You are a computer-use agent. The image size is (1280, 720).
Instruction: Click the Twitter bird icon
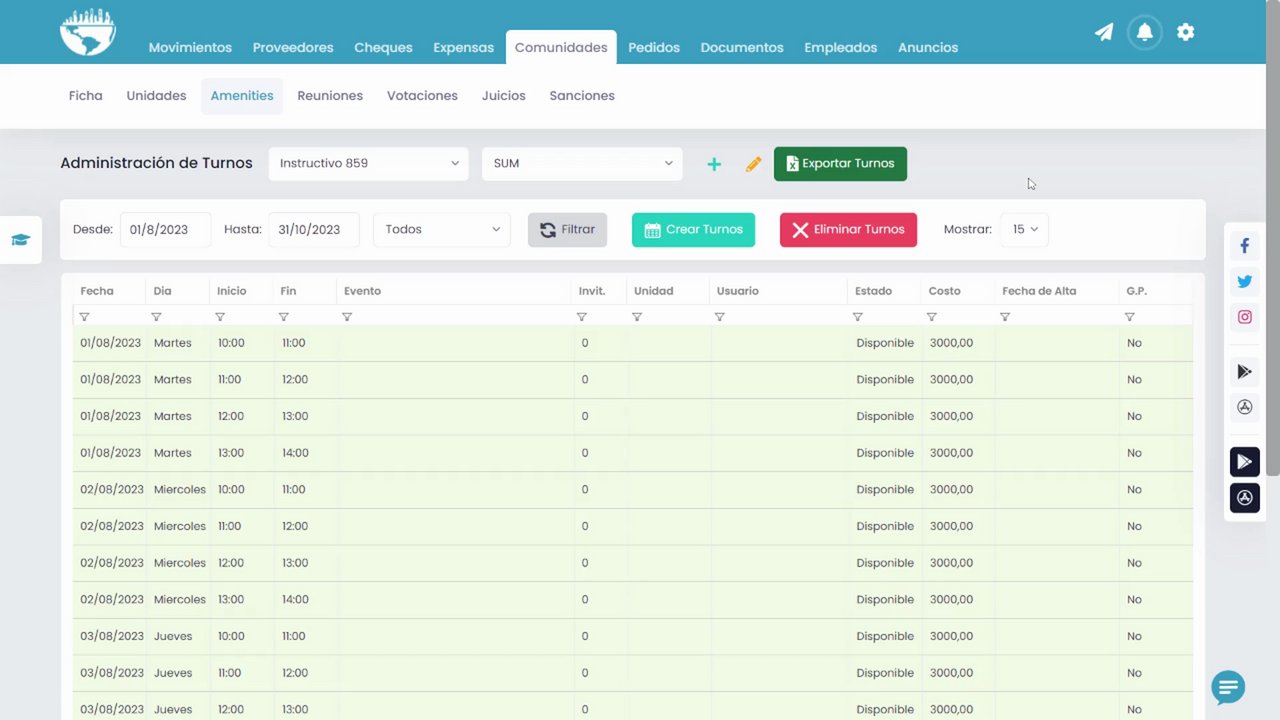pyautogui.click(x=1245, y=282)
